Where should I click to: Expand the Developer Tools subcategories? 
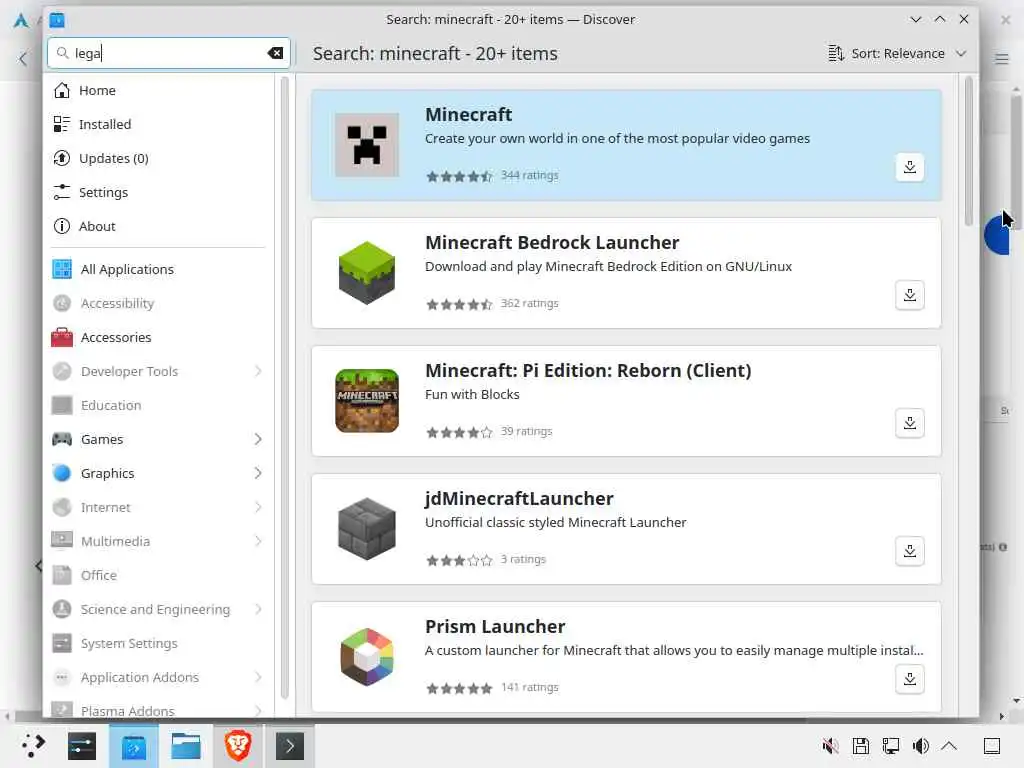point(258,371)
